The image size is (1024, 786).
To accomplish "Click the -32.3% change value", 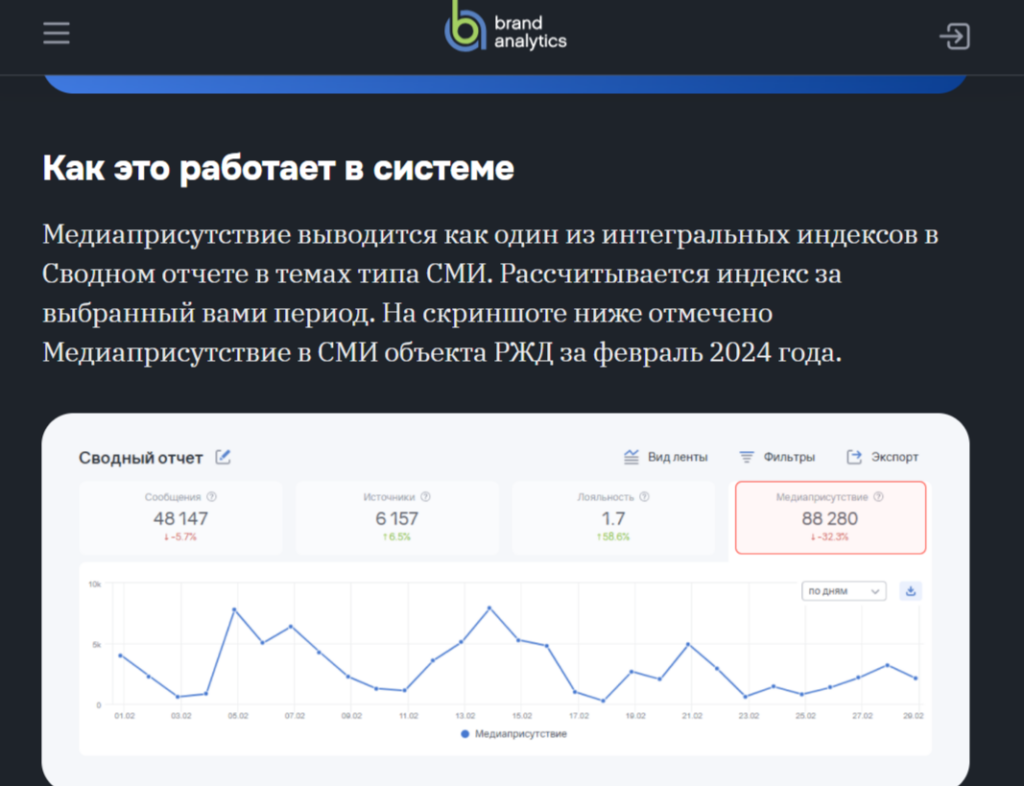I will (x=829, y=537).
